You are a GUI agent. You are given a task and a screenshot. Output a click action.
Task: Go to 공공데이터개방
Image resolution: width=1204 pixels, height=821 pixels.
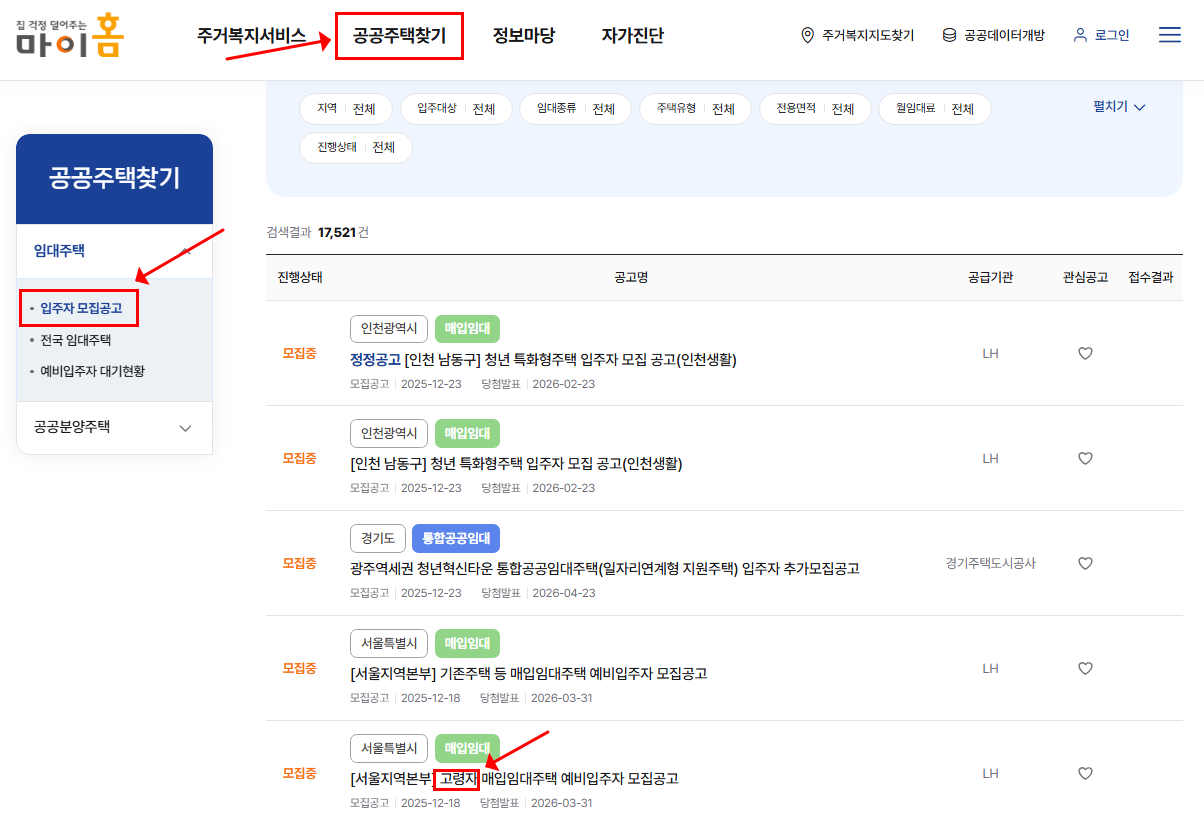pos(1004,35)
